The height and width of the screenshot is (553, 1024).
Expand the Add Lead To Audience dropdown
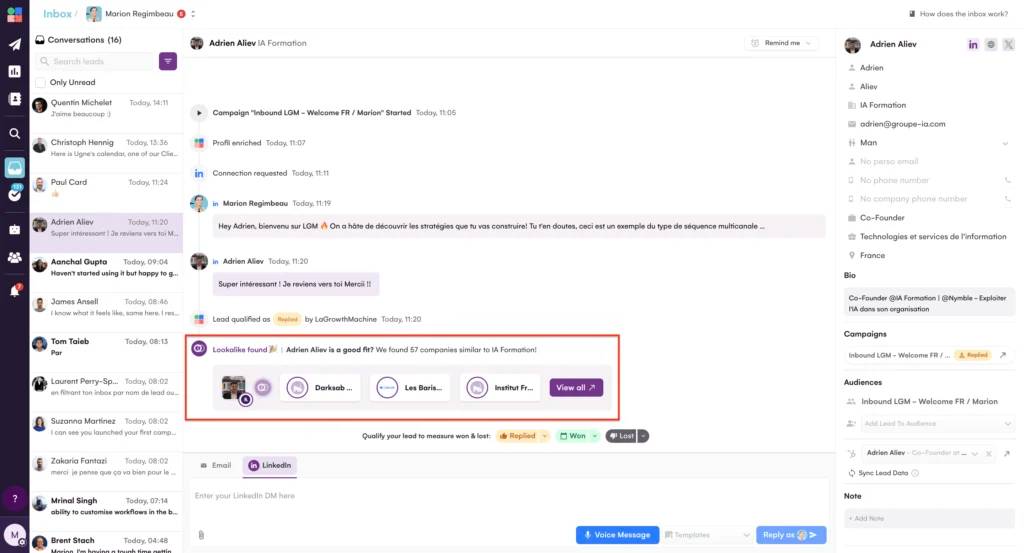[928, 424]
